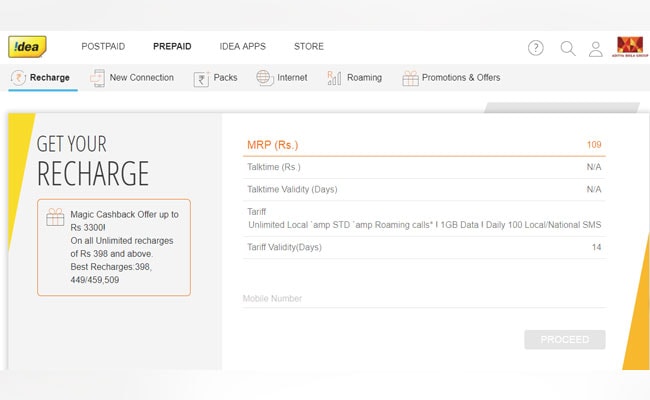The height and width of the screenshot is (400, 650).
Task: Click the tariff validity value 14
Action: [x=597, y=247]
